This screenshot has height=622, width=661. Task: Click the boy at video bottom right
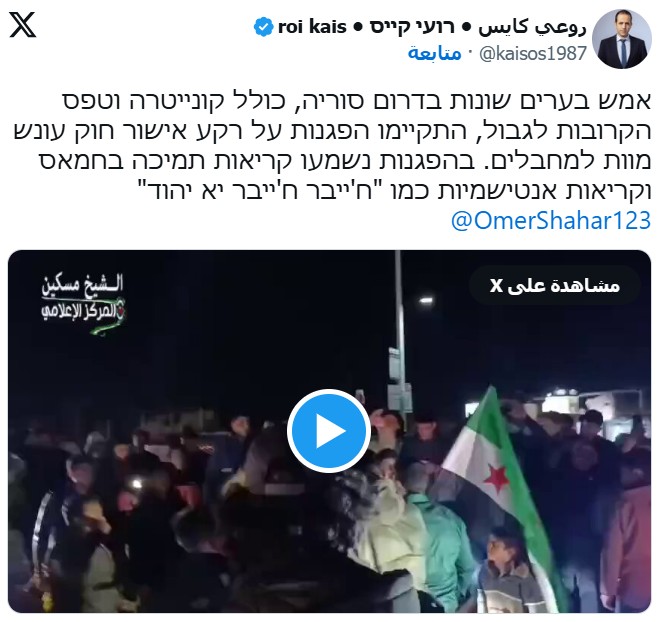[505, 569]
